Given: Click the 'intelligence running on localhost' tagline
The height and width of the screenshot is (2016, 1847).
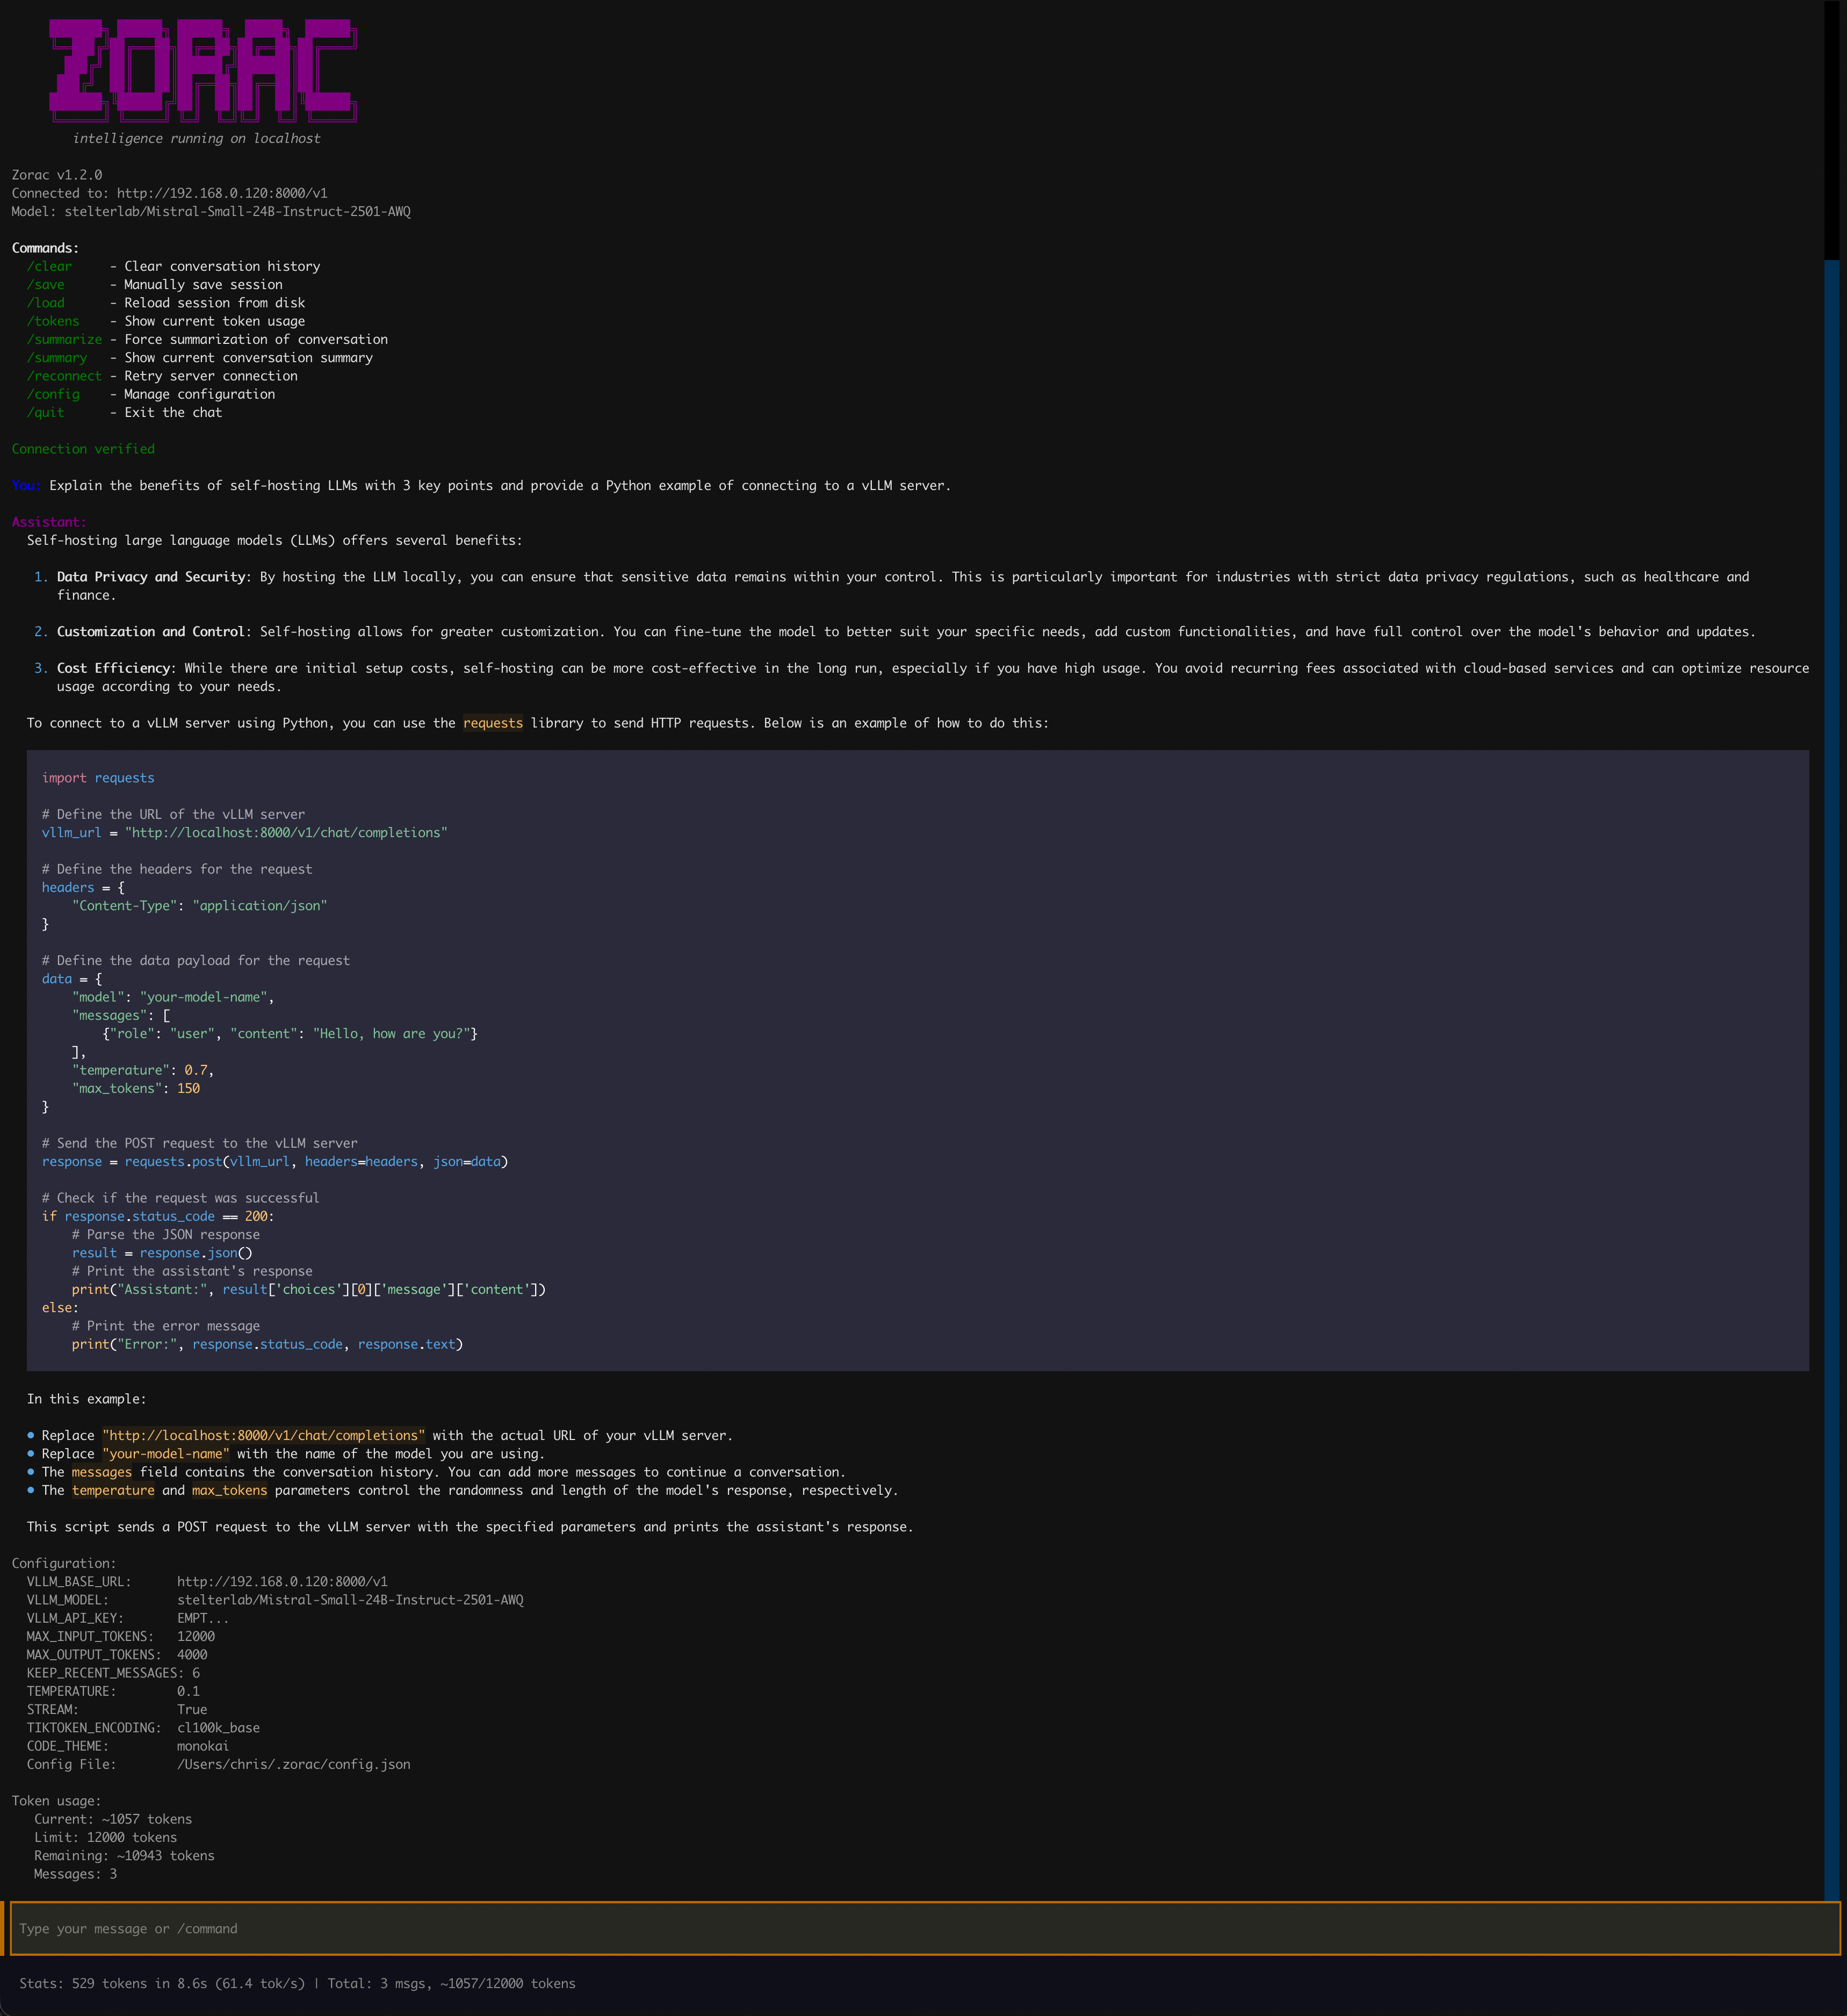Looking at the screenshot, I should click(x=196, y=138).
